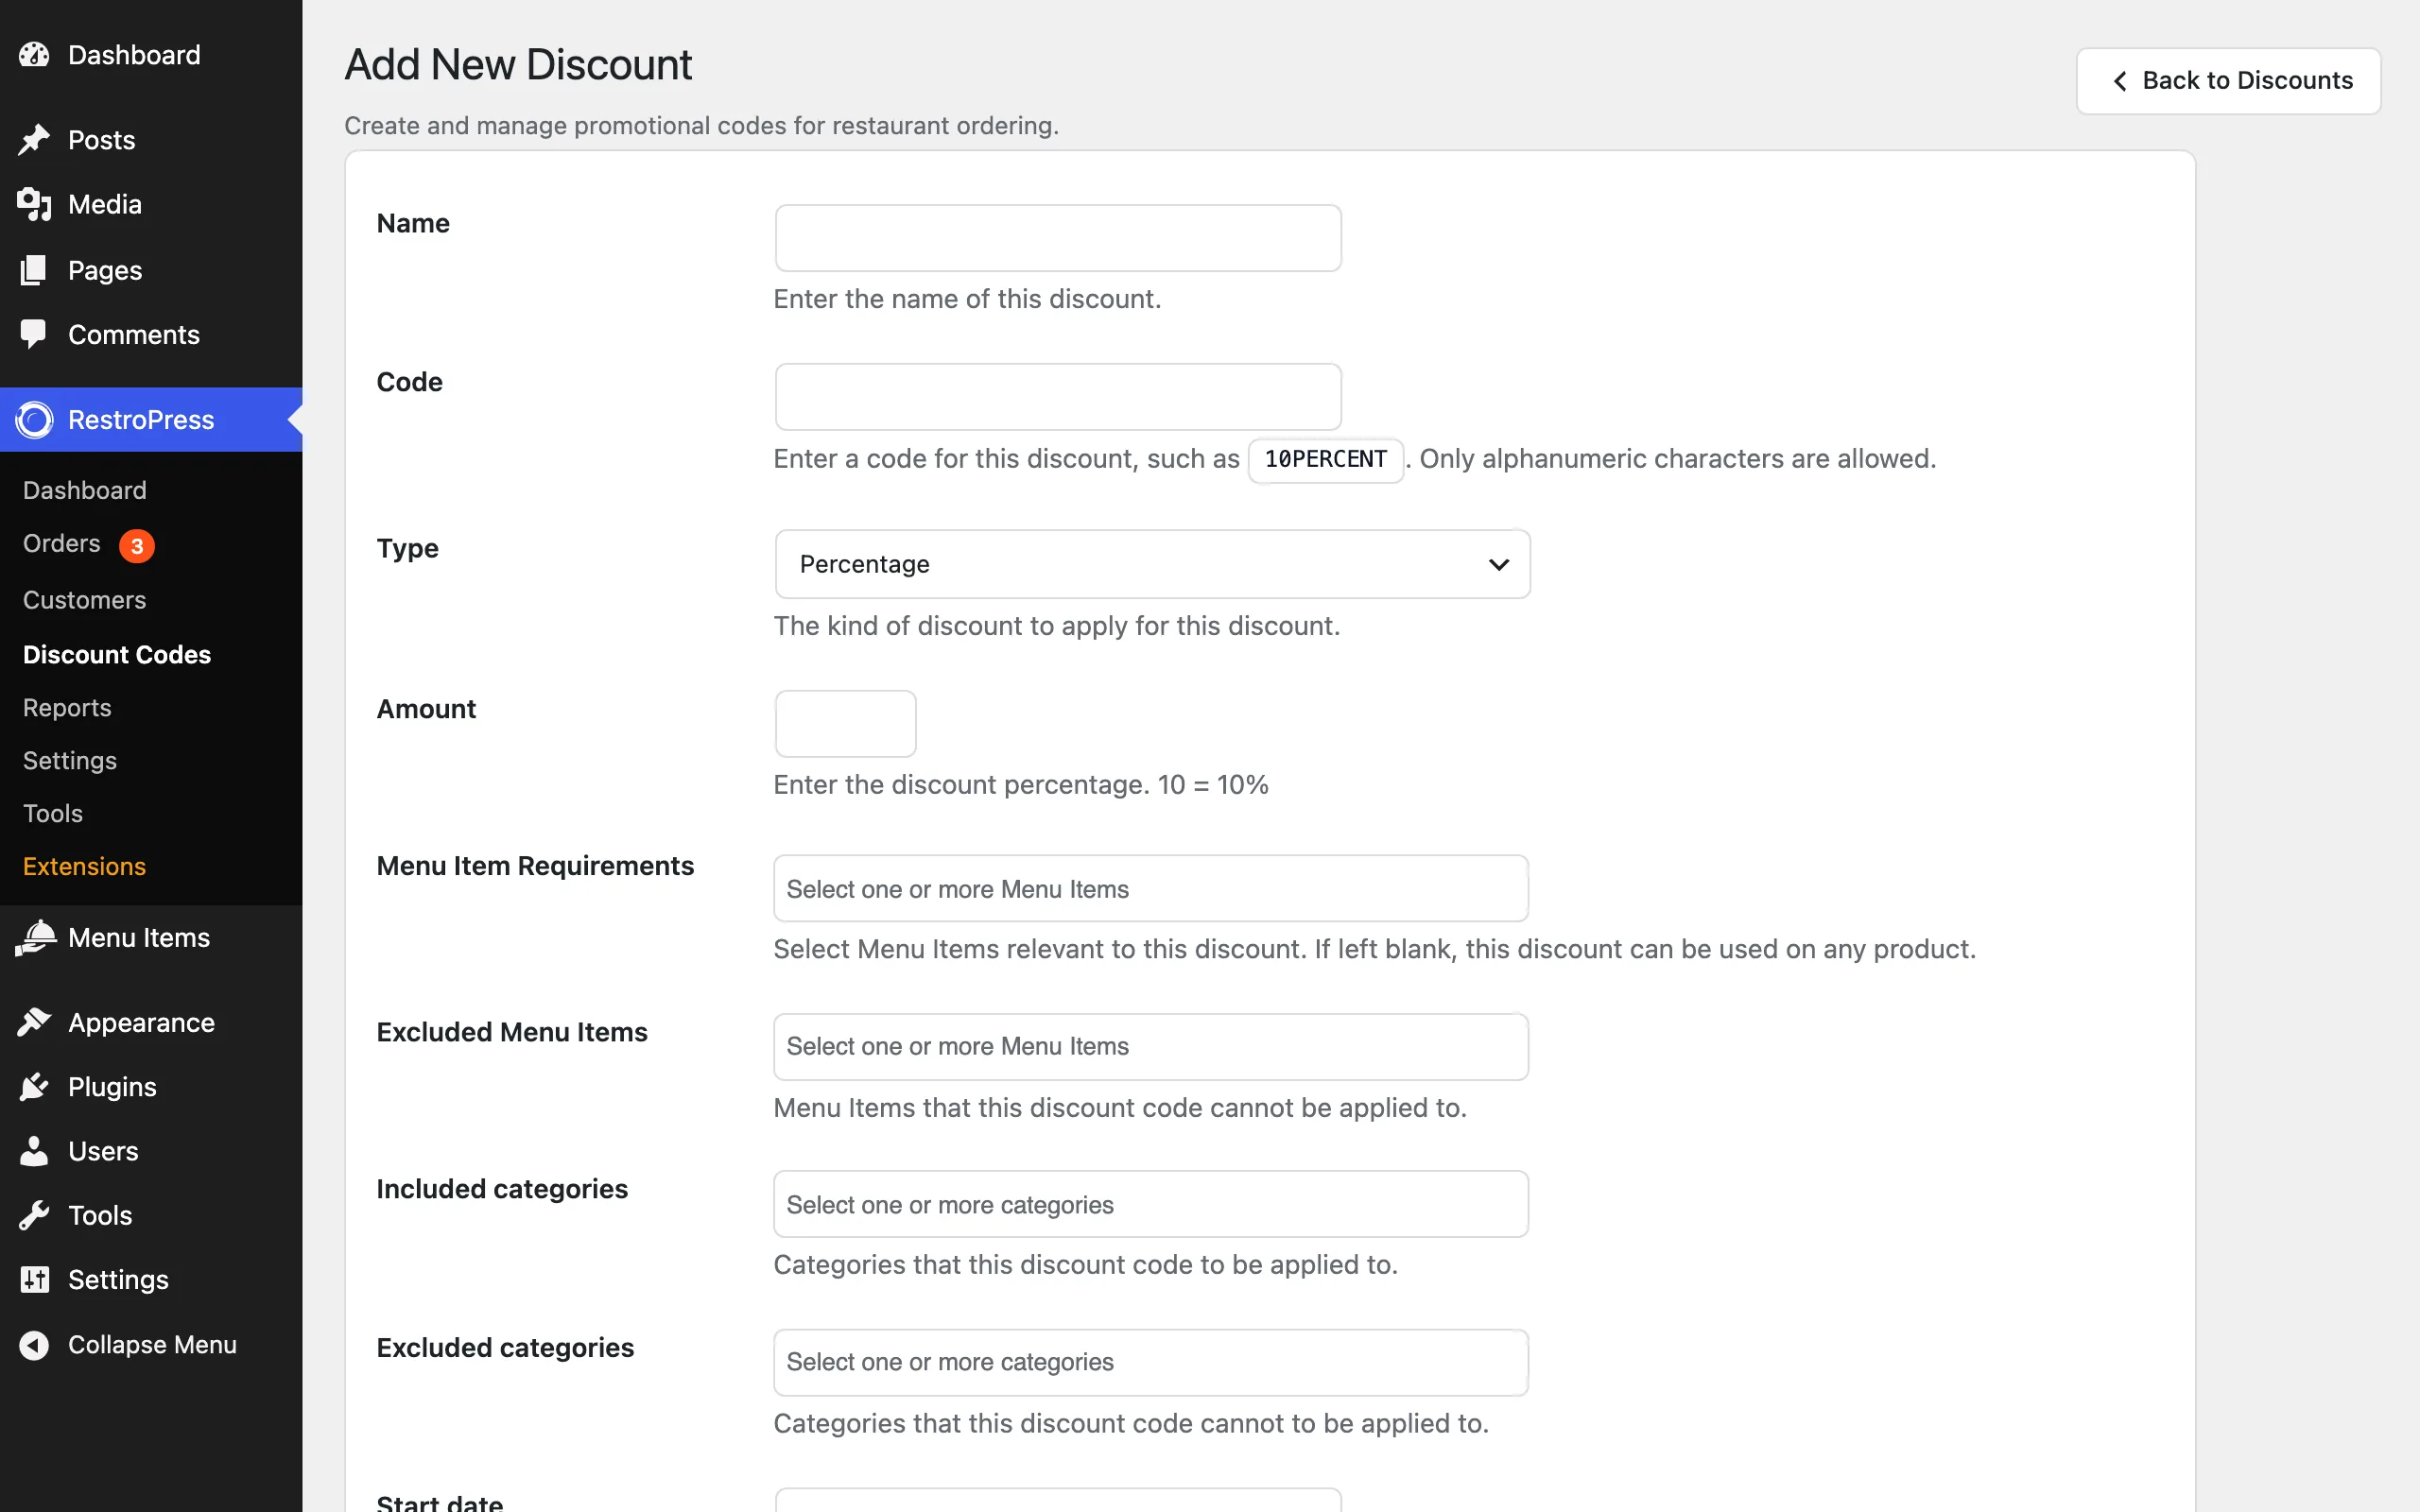The height and width of the screenshot is (1512, 2420).
Task: Click the Appearance paintbrush icon
Action: (34, 1022)
